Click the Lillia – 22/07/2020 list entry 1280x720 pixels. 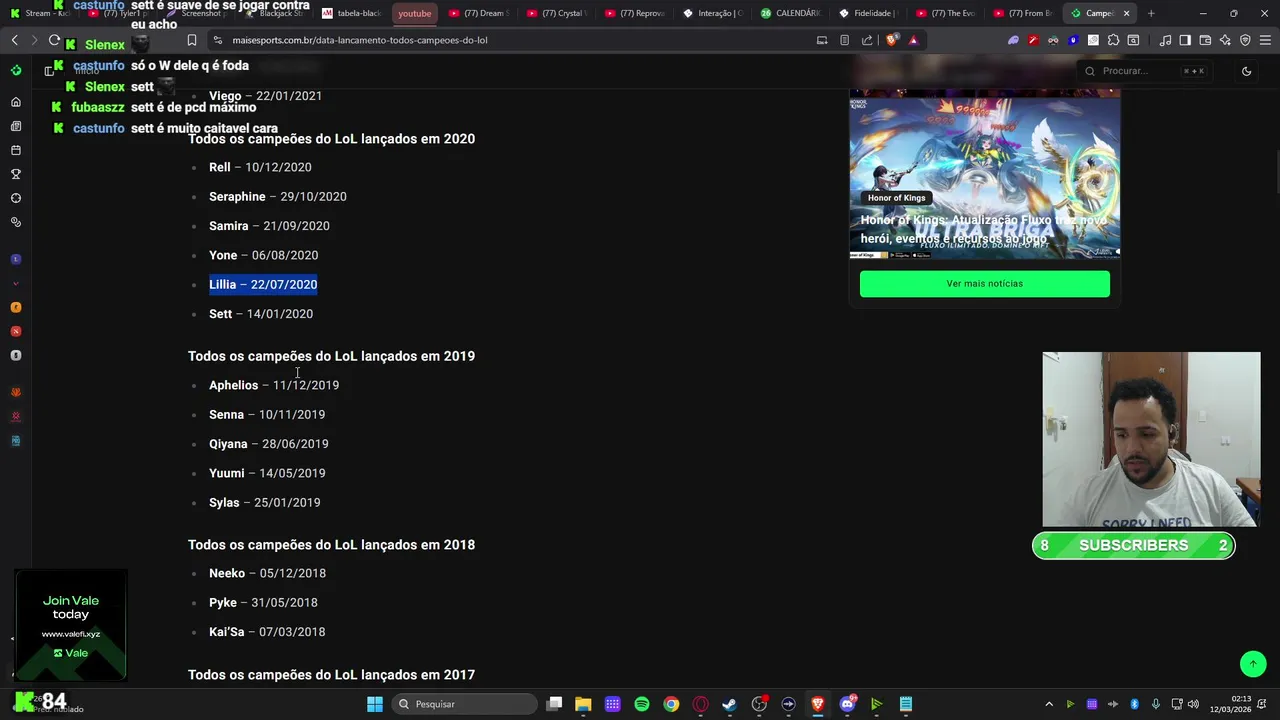[x=263, y=285]
